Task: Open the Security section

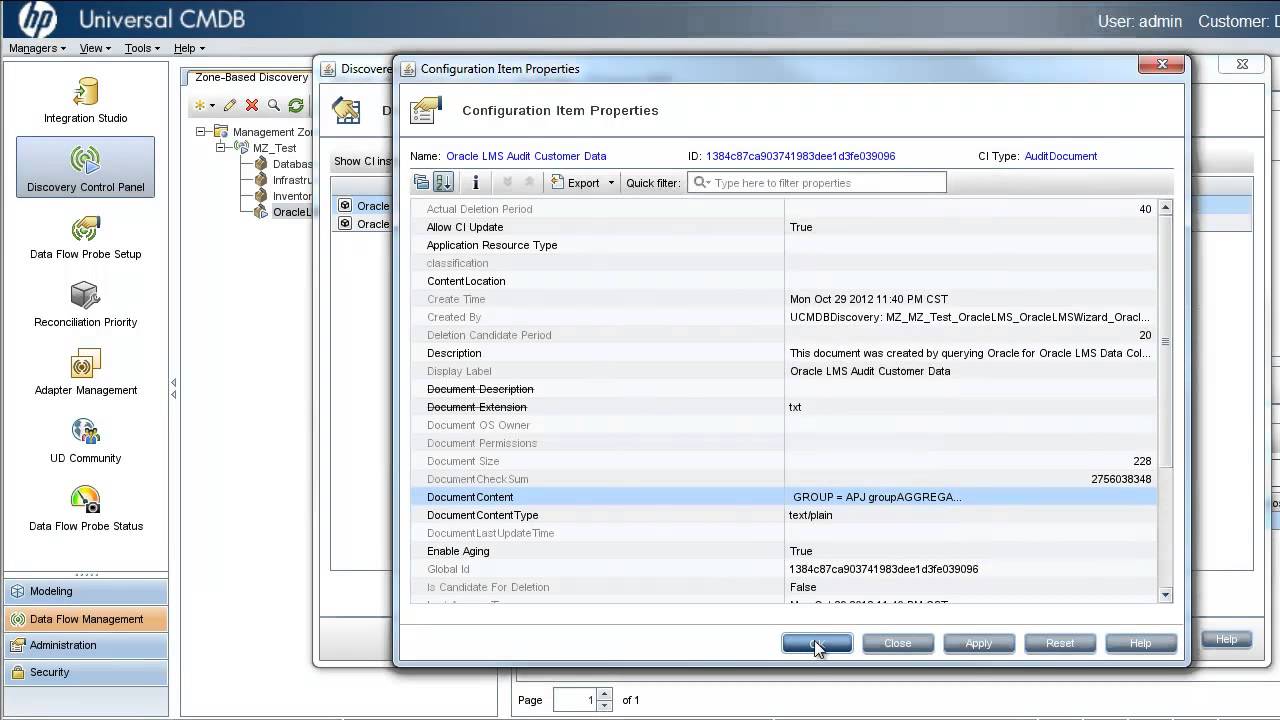Action: click(x=85, y=672)
